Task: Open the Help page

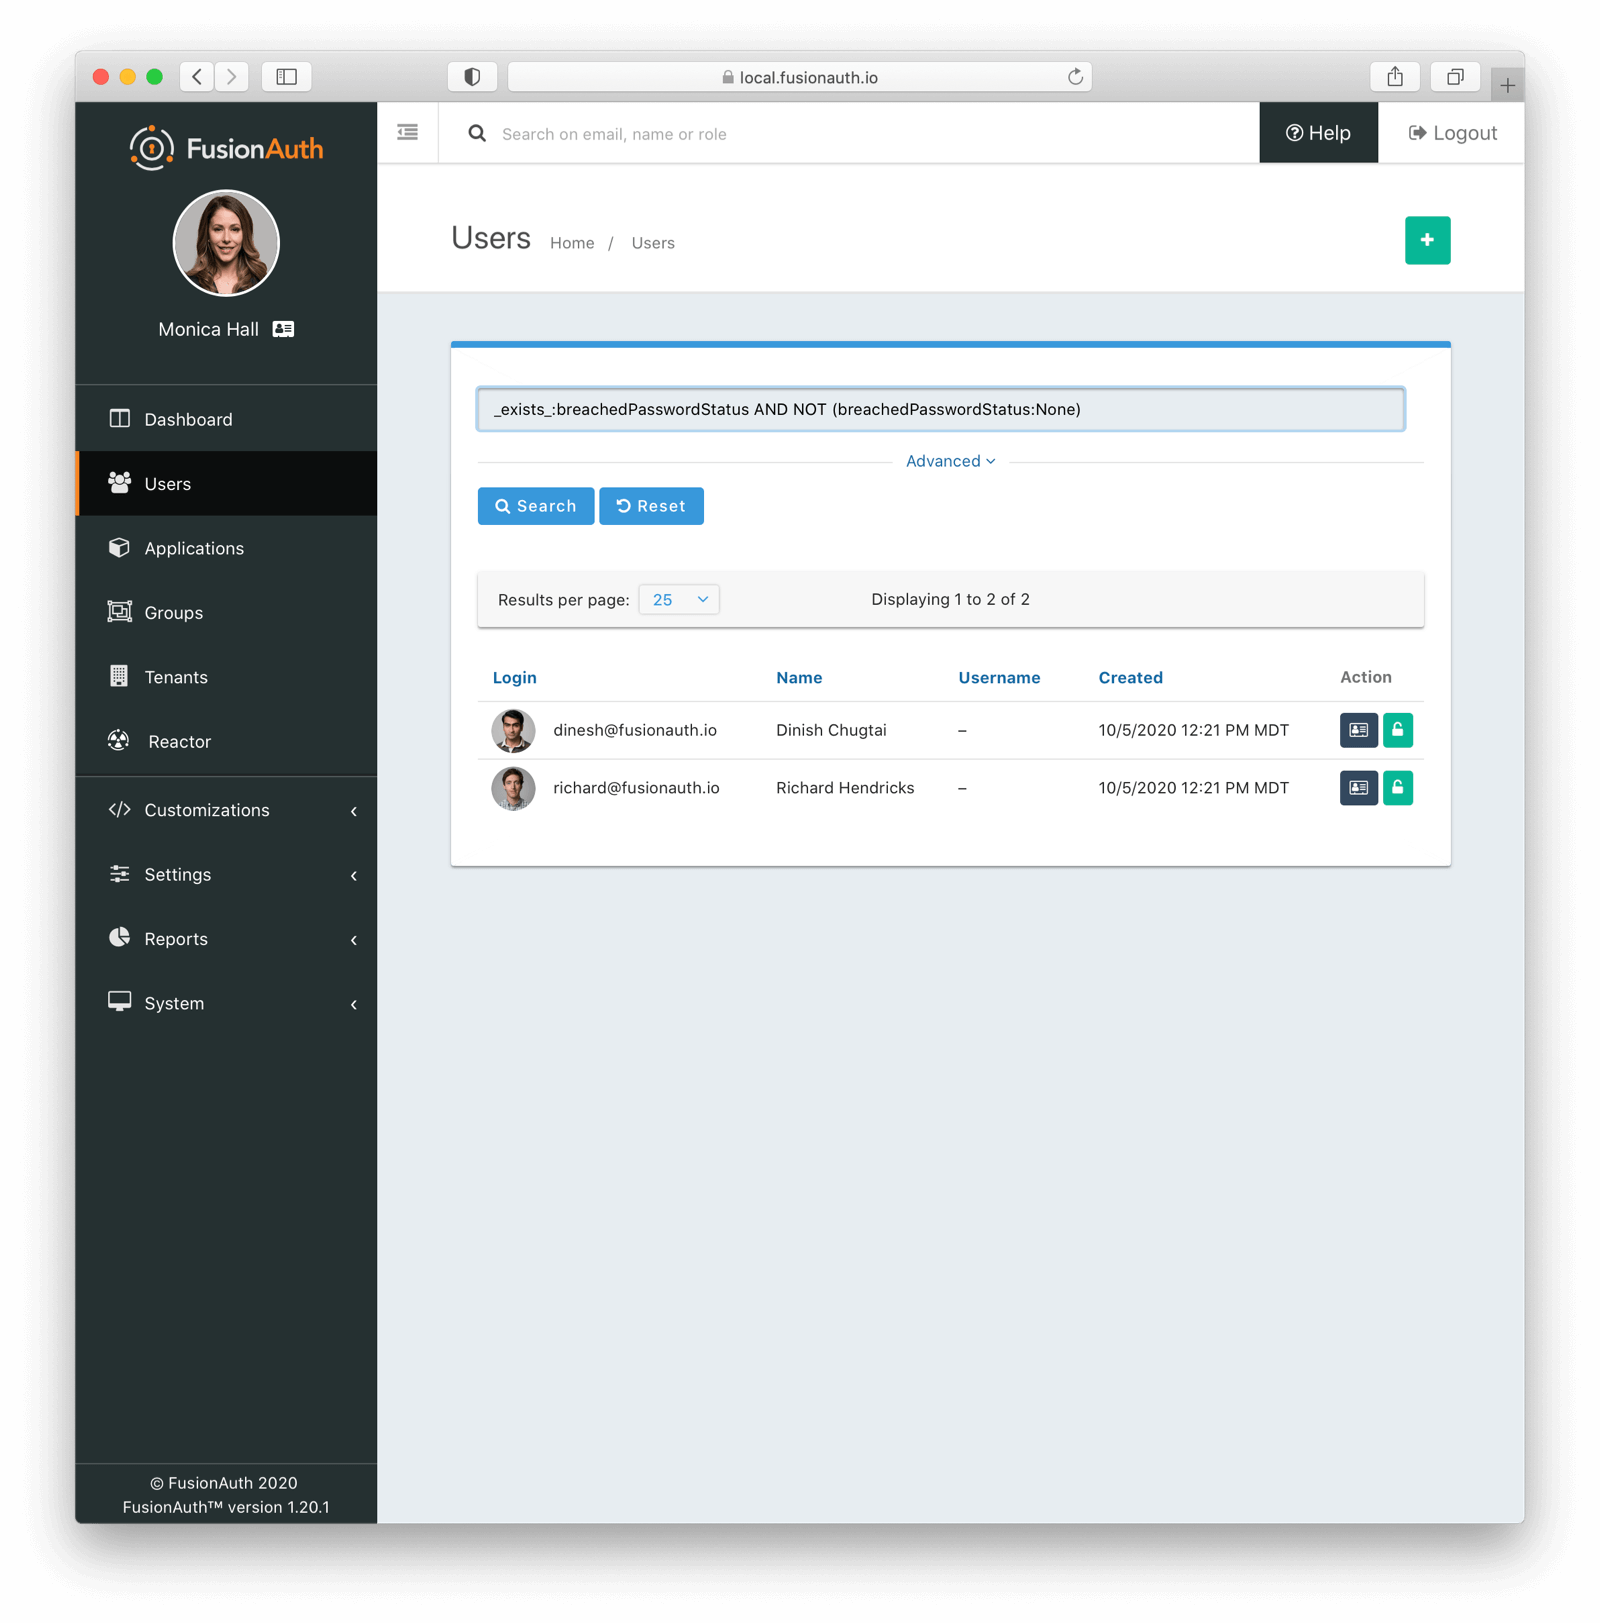Action: click(x=1318, y=133)
